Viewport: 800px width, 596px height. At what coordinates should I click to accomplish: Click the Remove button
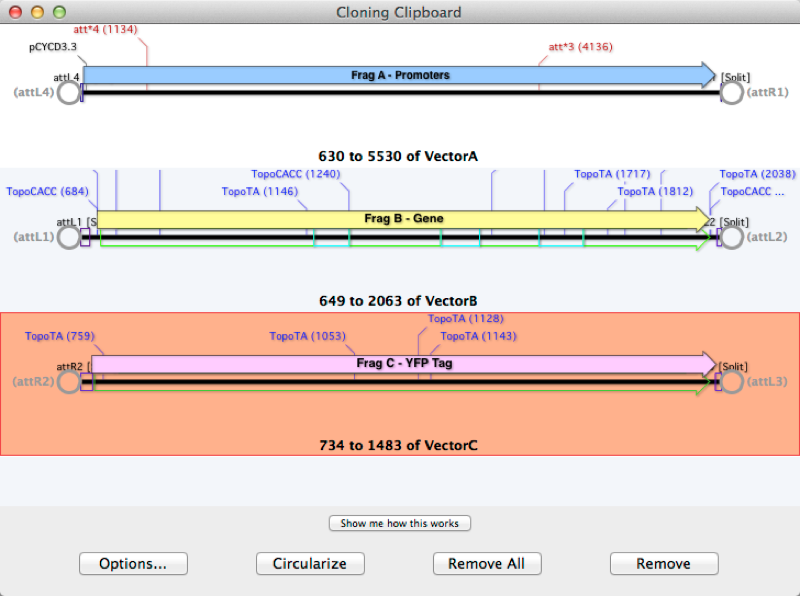[x=664, y=563]
